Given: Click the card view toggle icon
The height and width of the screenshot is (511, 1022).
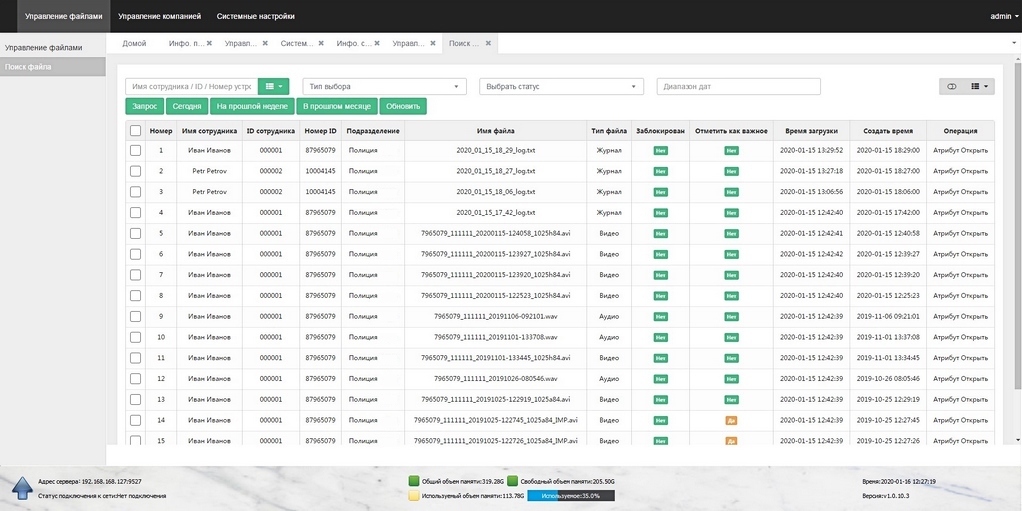Looking at the screenshot, I should 952,87.
